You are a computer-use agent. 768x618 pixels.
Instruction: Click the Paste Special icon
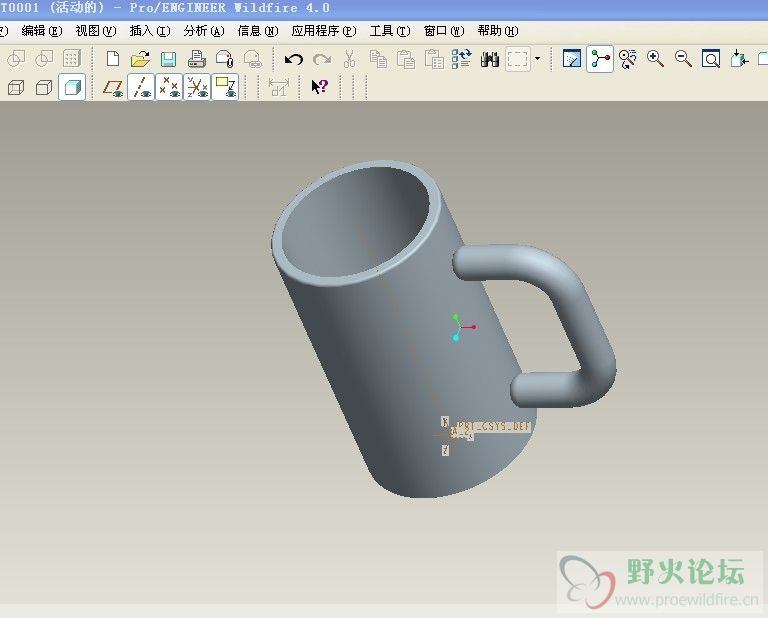pos(433,59)
